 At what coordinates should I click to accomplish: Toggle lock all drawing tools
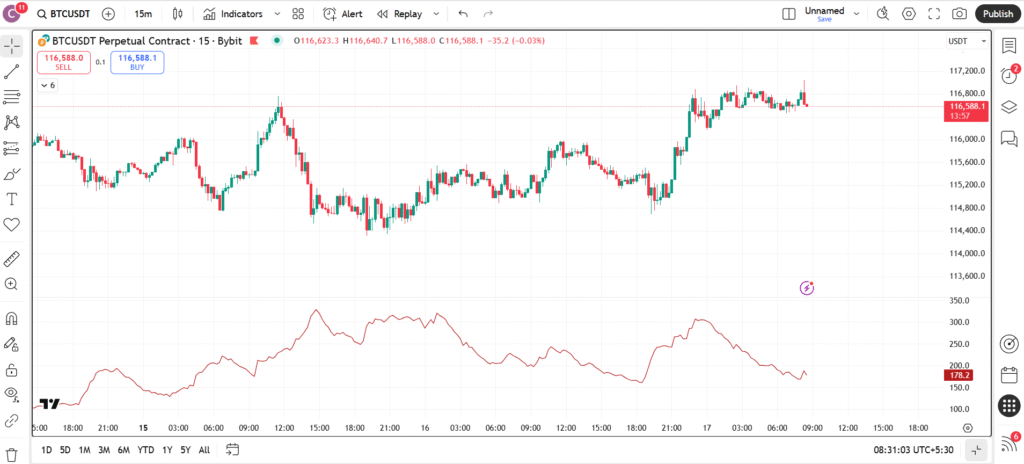[12, 369]
